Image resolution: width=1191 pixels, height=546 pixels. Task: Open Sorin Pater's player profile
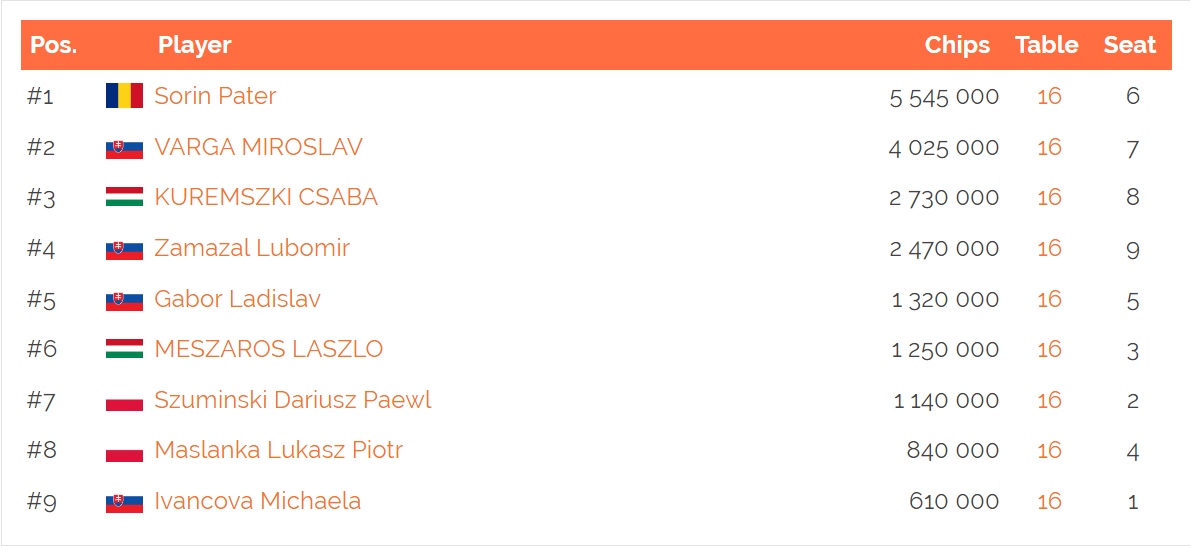pos(215,96)
